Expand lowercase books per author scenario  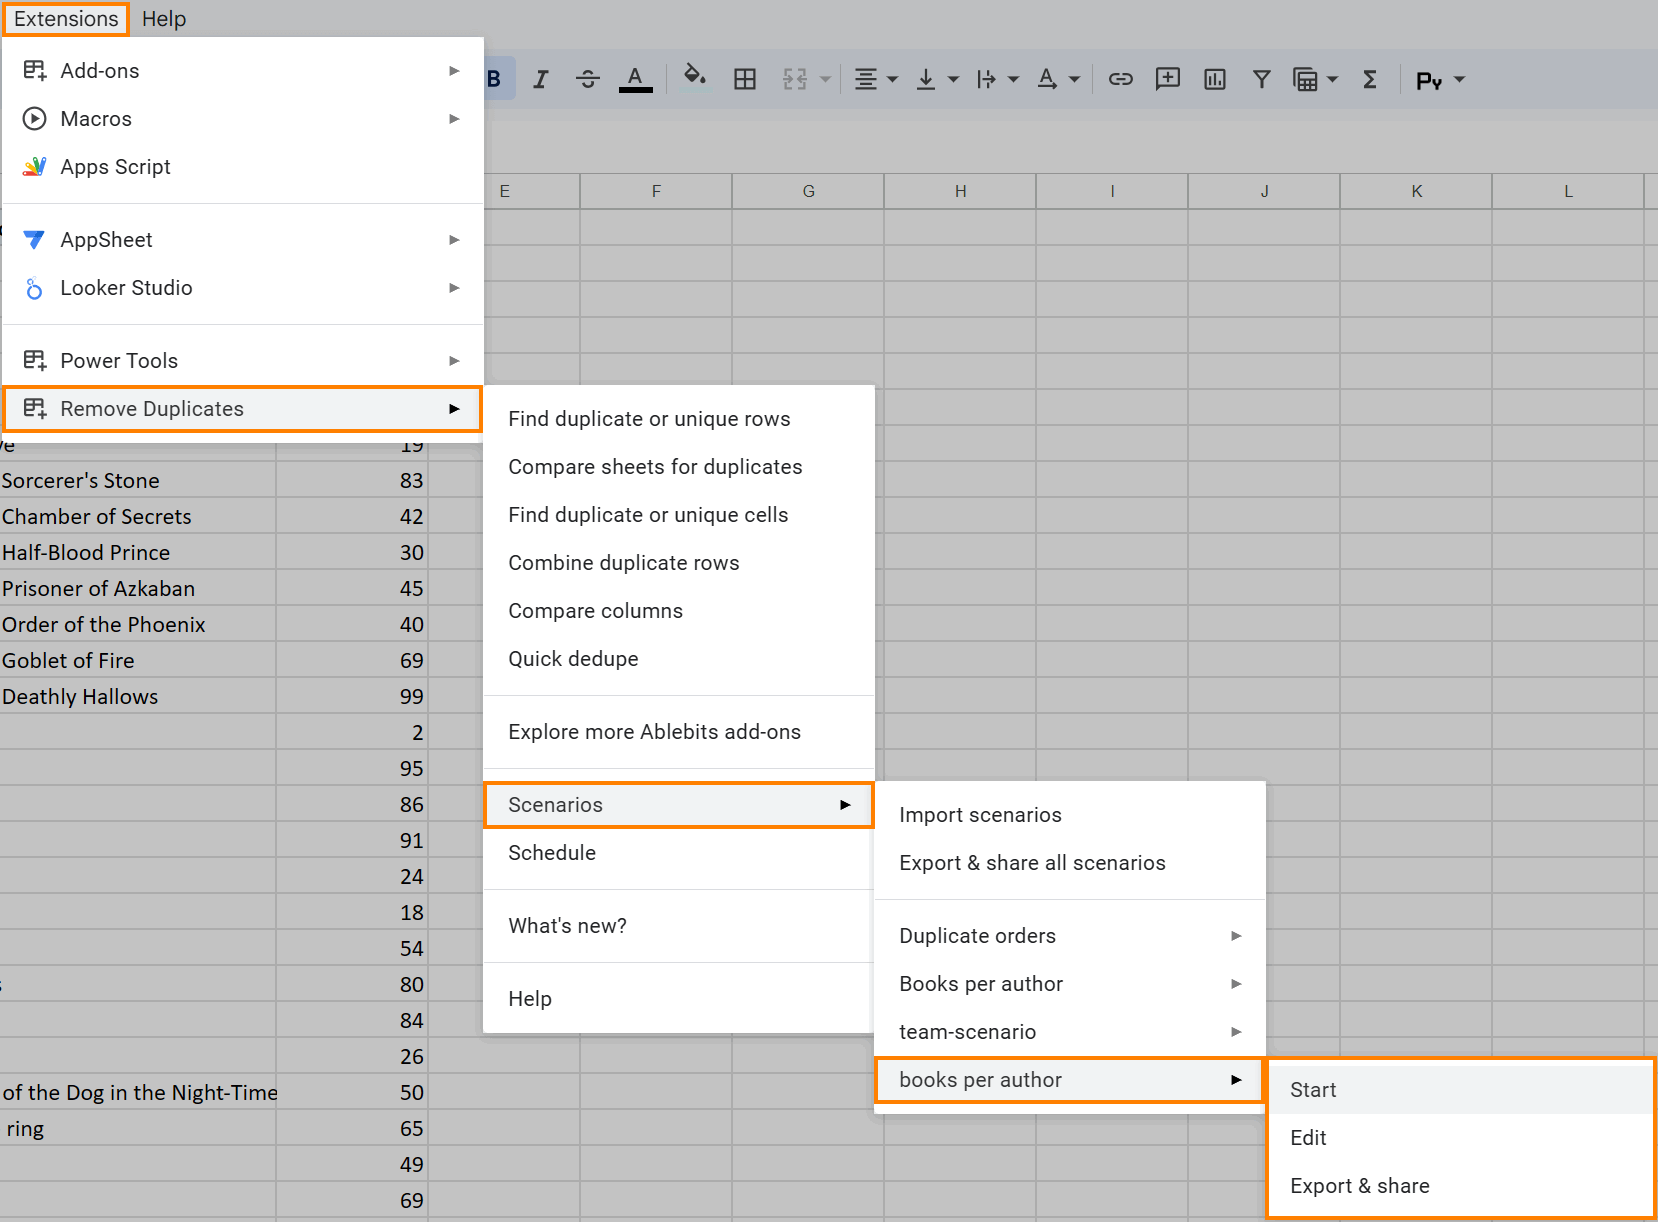tap(1070, 1080)
